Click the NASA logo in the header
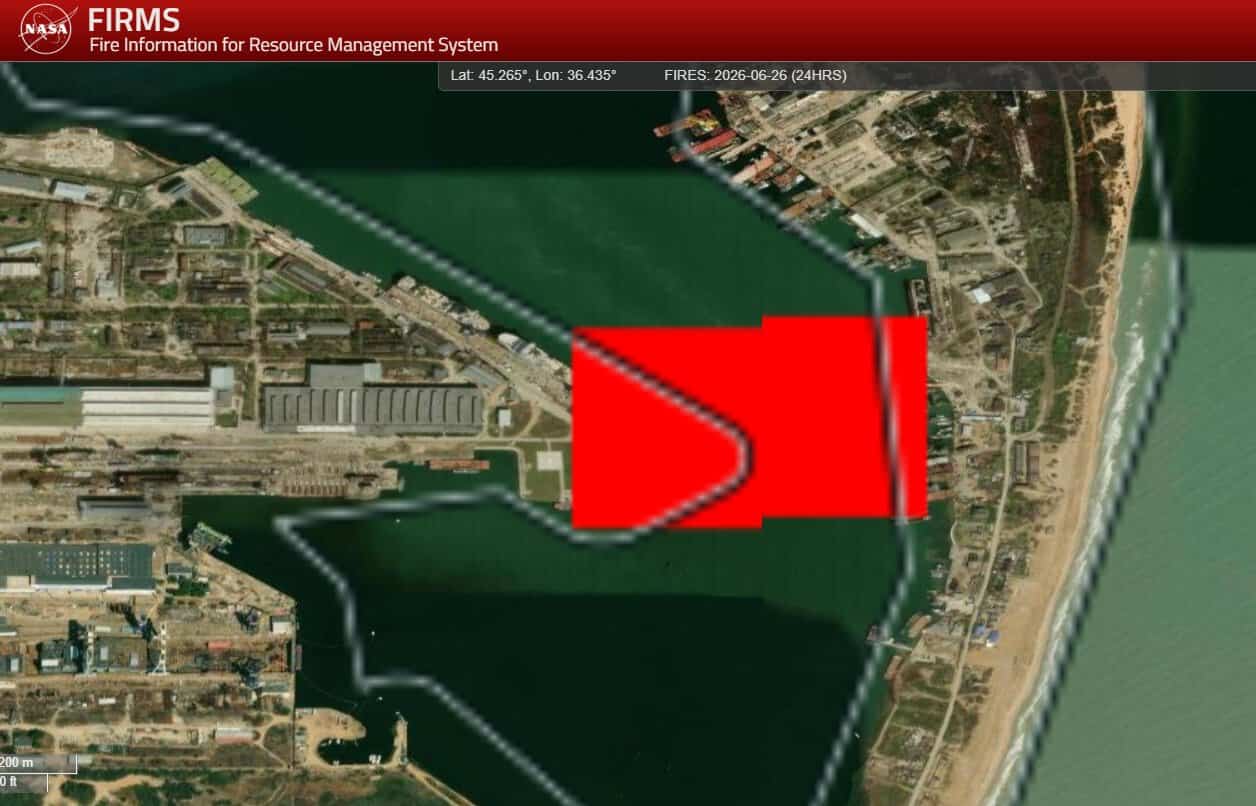This screenshot has height=806, width=1256. 48,29
